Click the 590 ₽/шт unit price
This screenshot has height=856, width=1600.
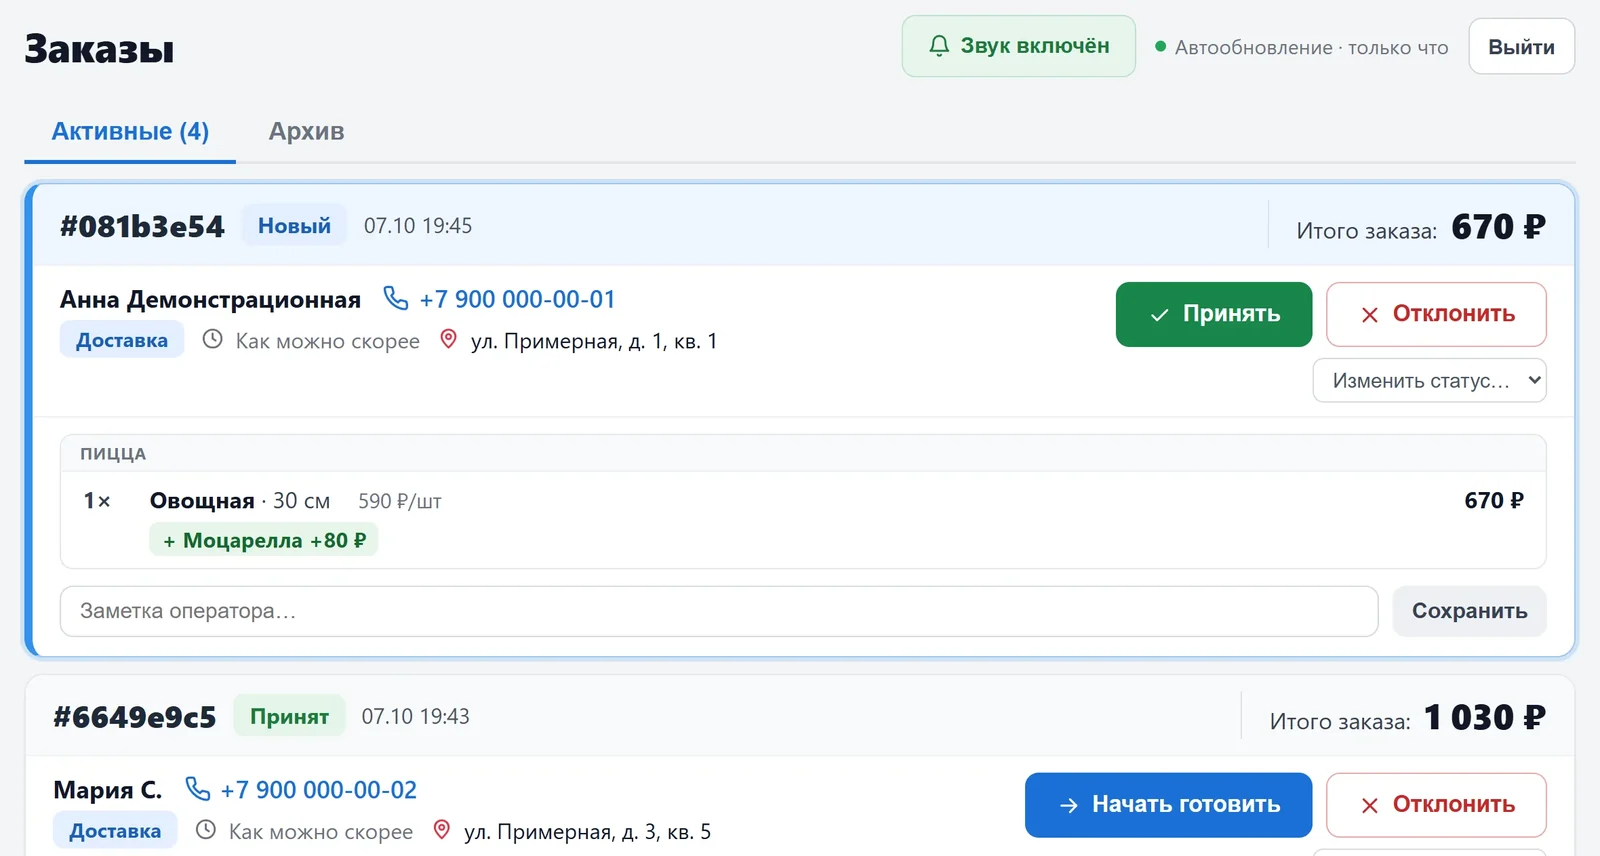pos(400,501)
